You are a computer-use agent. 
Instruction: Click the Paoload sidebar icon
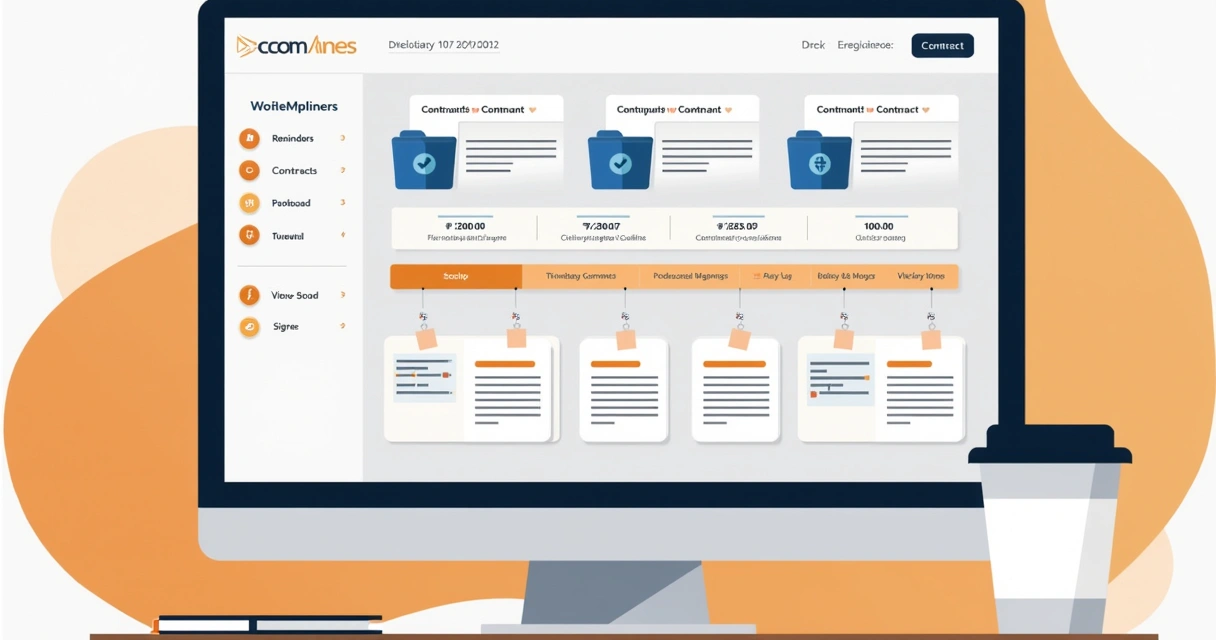coord(249,203)
